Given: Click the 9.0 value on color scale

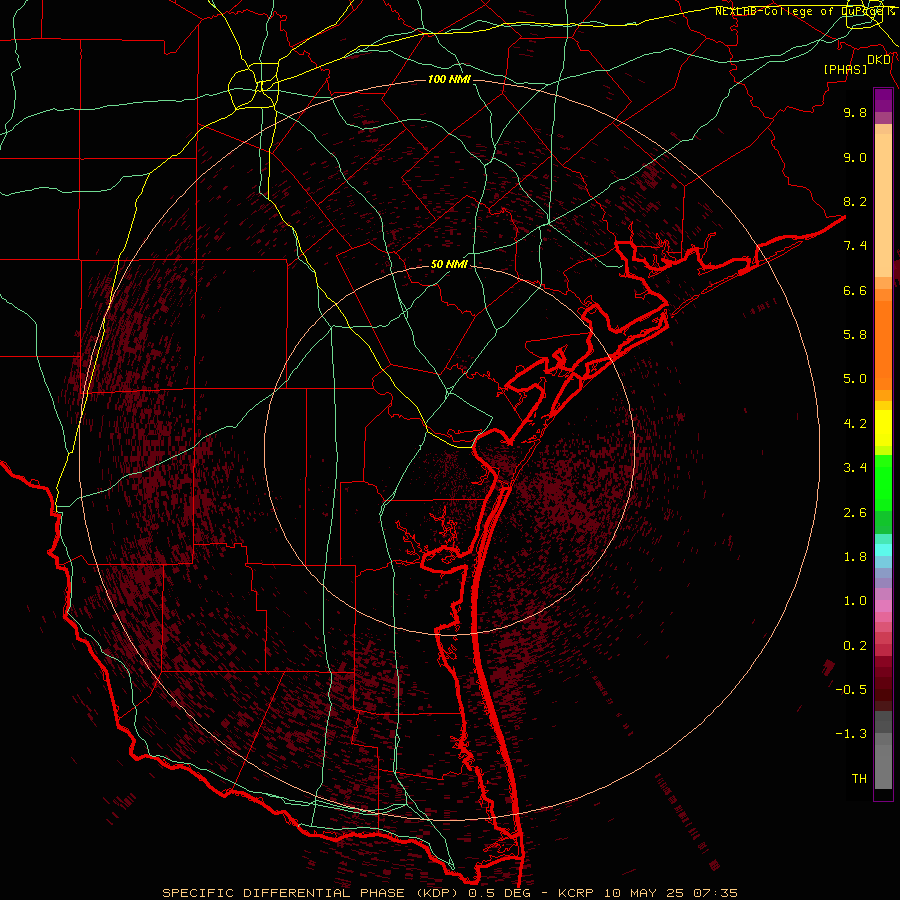Looking at the screenshot, I should point(855,157).
